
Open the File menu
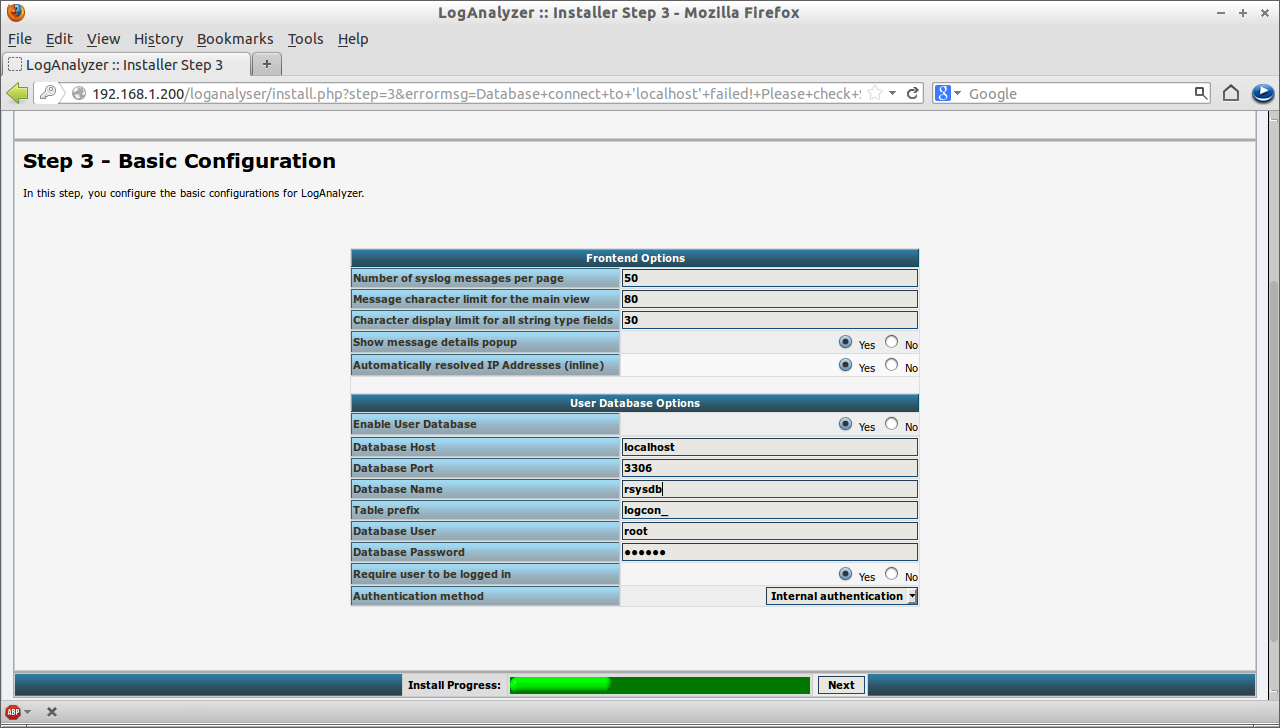[x=20, y=39]
